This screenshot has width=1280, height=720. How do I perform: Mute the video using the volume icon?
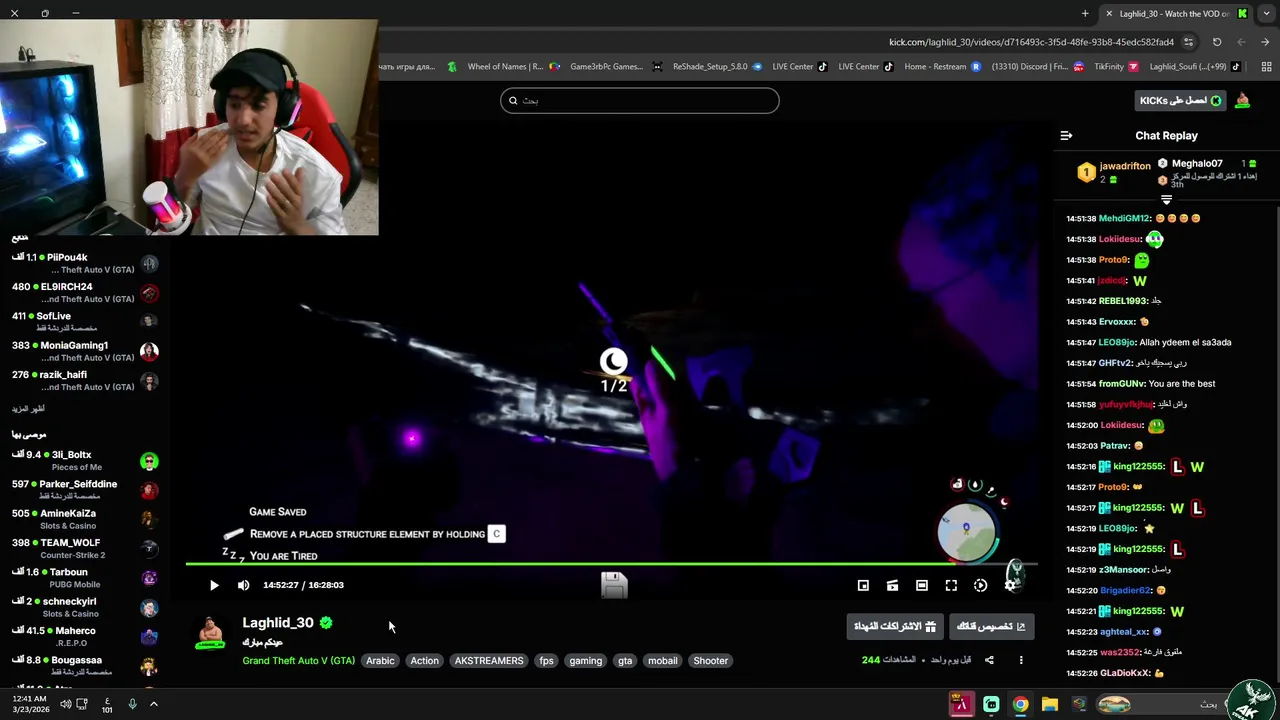click(243, 585)
